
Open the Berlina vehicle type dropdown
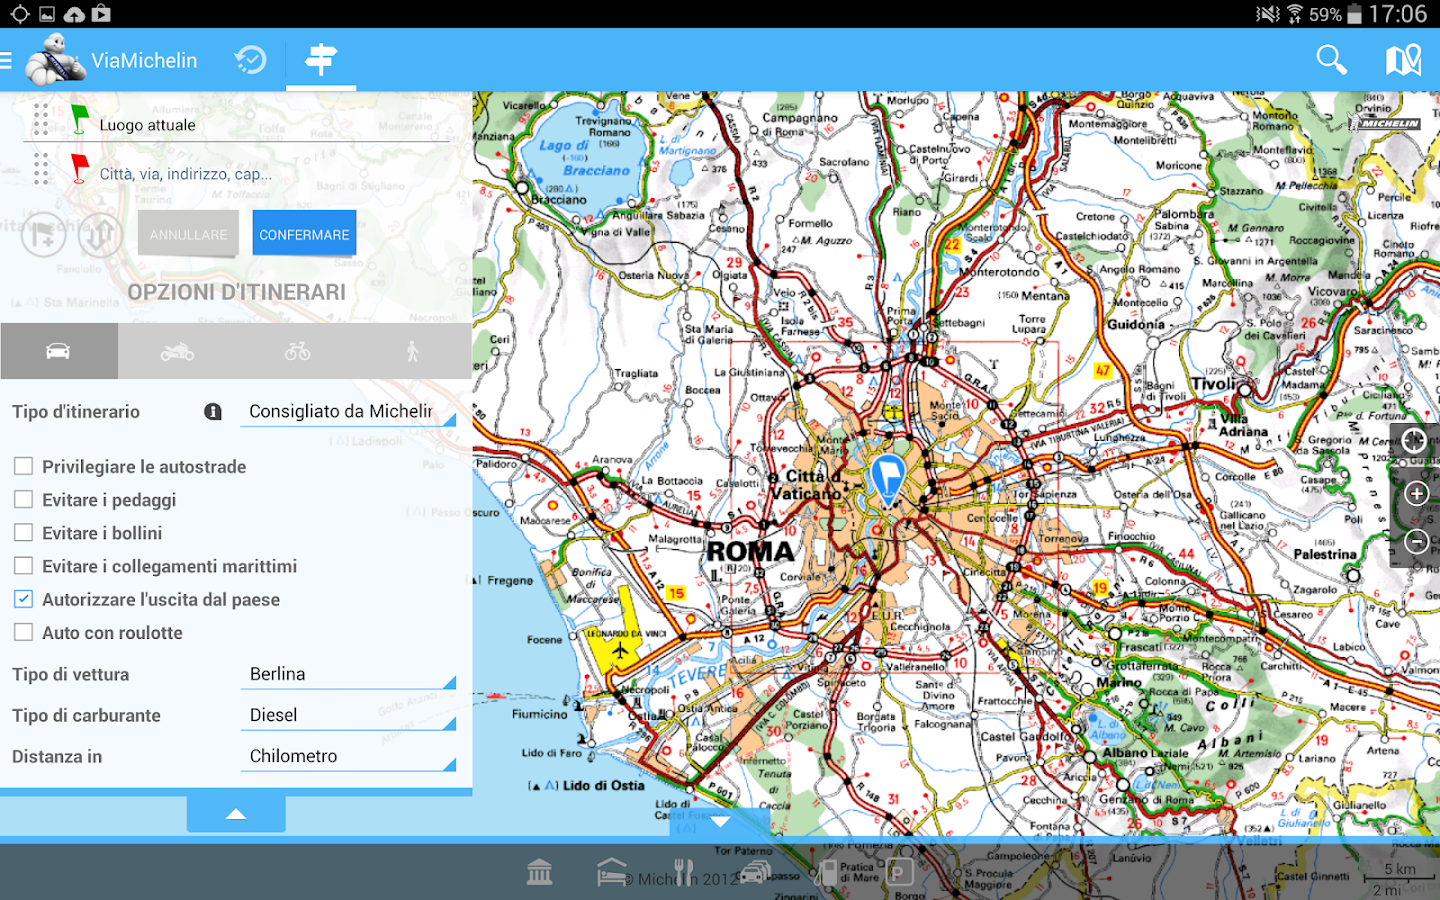pyautogui.click(x=348, y=674)
